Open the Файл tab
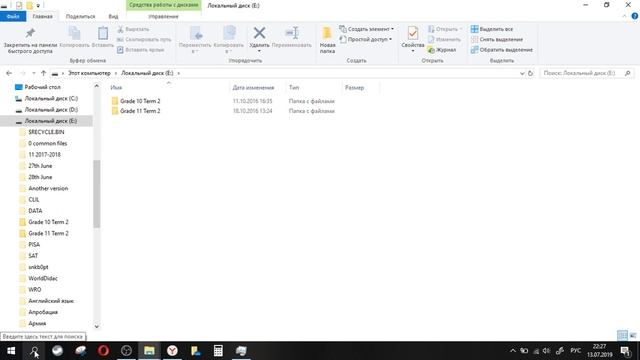 [x=13, y=16]
